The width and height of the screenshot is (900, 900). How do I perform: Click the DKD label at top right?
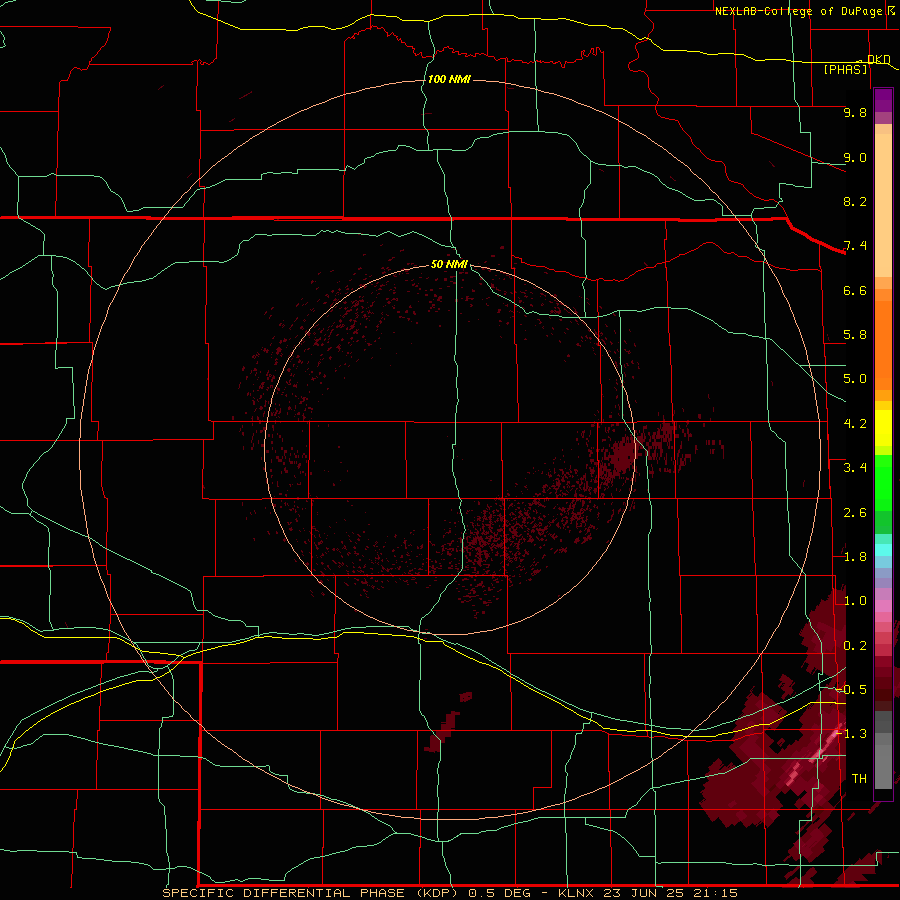pyautogui.click(x=879, y=59)
